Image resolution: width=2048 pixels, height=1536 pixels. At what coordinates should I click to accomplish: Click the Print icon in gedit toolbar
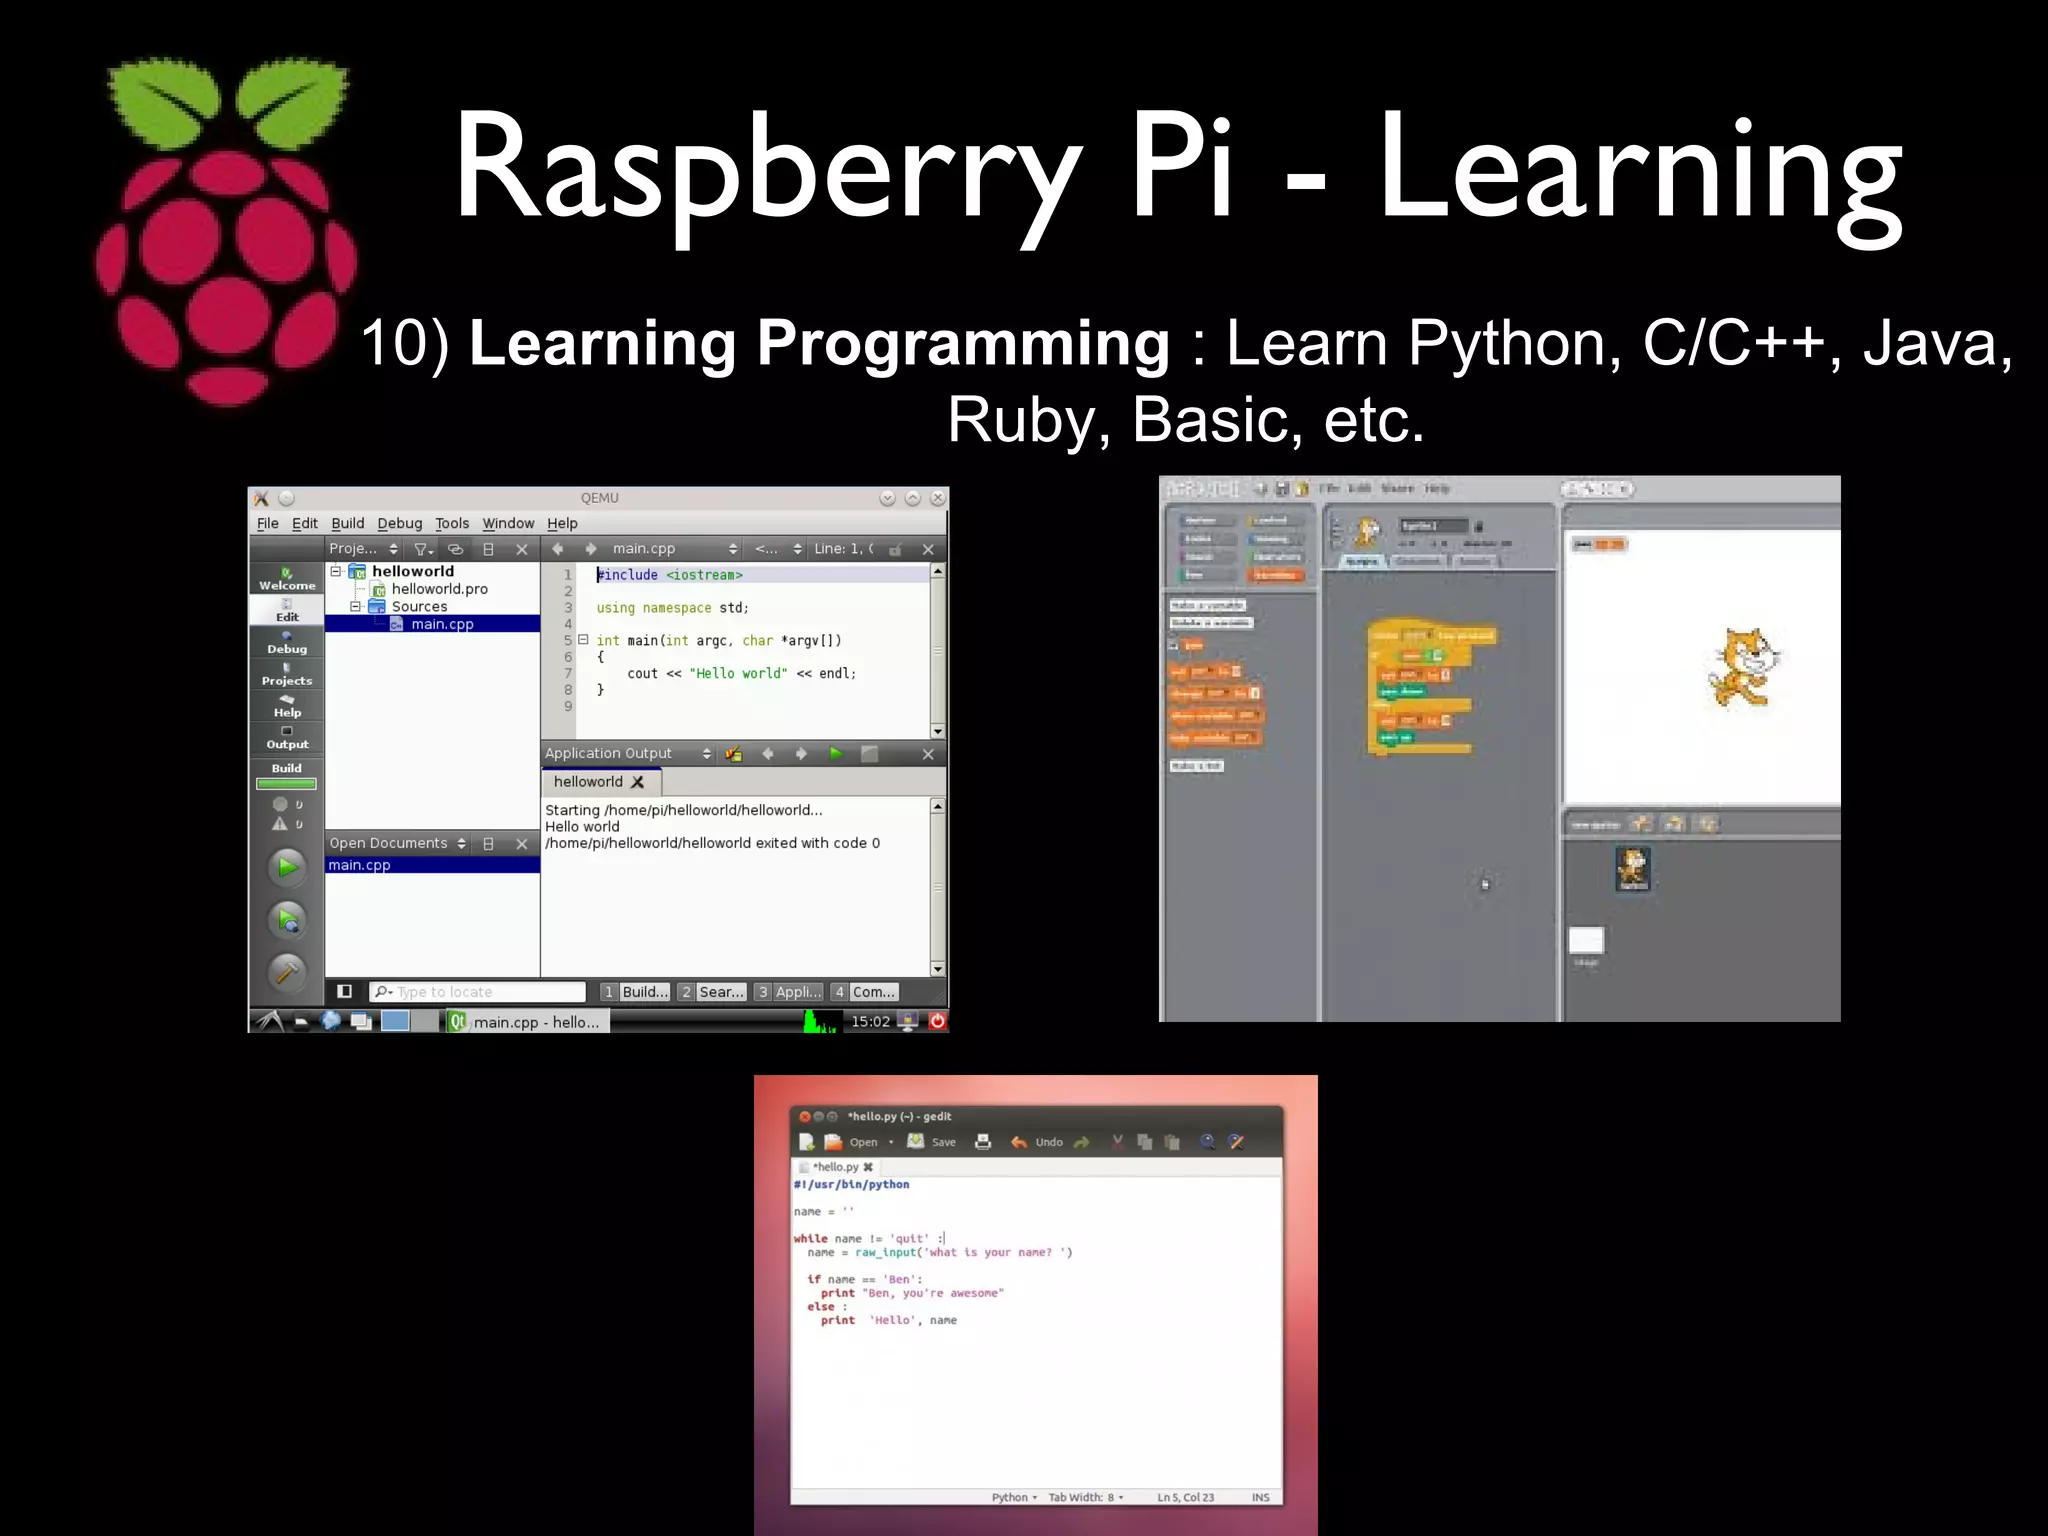(x=983, y=1142)
